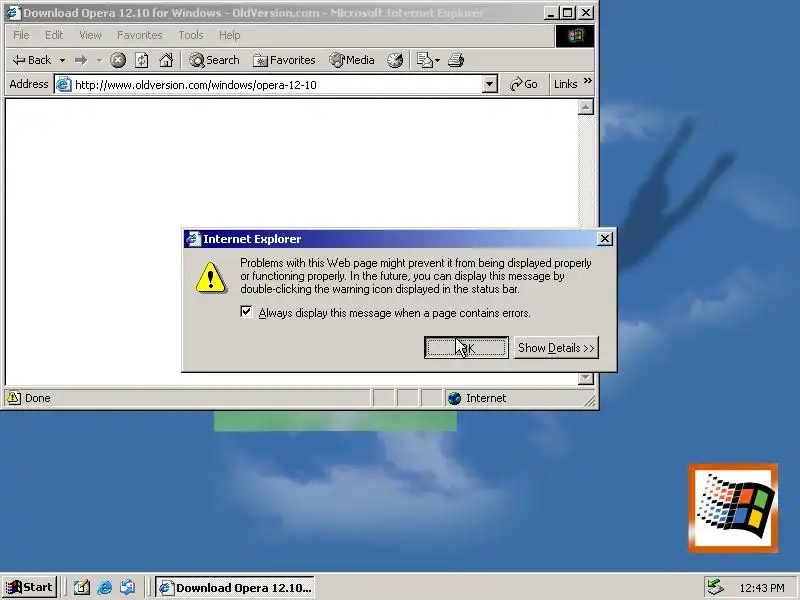Click the Windows logo desktop picture
This screenshot has height=600, width=800.
(x=733, y=508)
